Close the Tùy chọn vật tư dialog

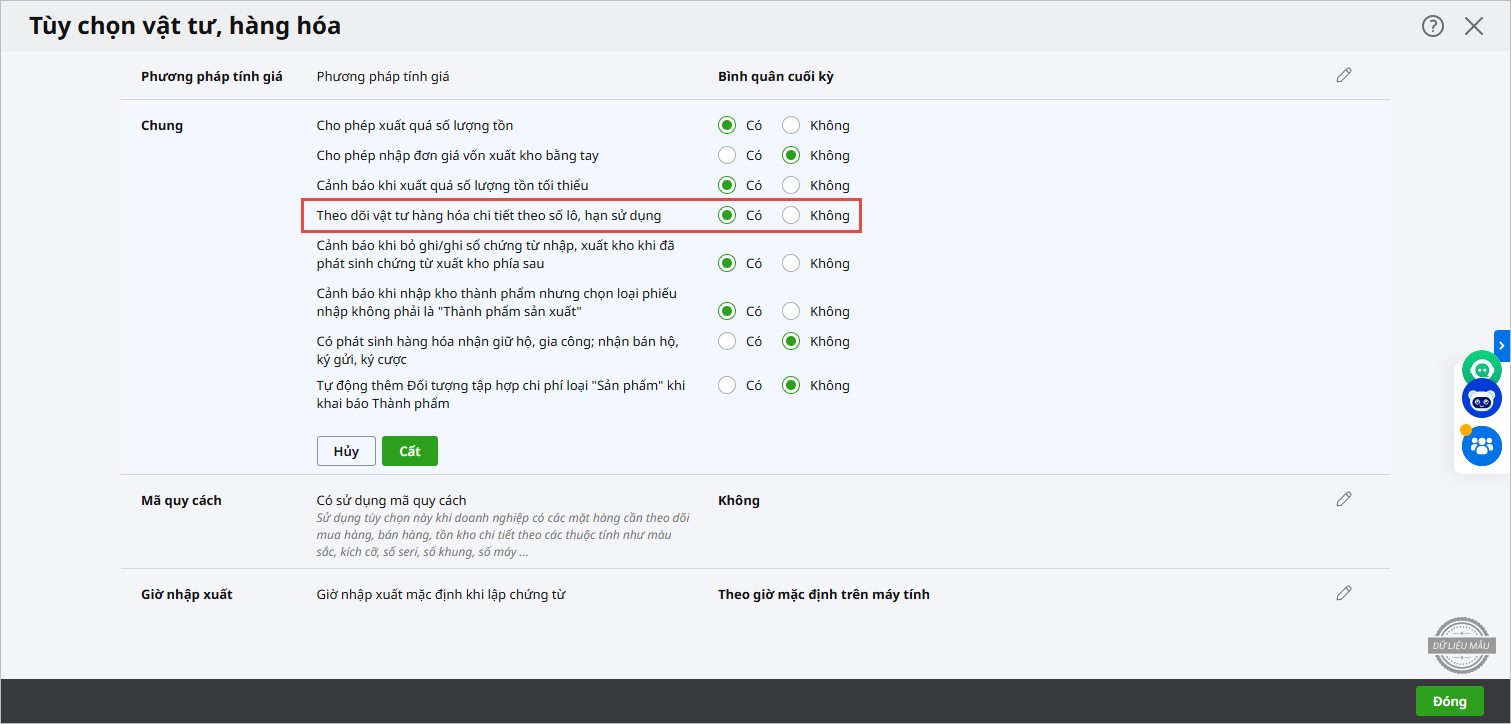pyautogui.click(x=1473, y=27)
